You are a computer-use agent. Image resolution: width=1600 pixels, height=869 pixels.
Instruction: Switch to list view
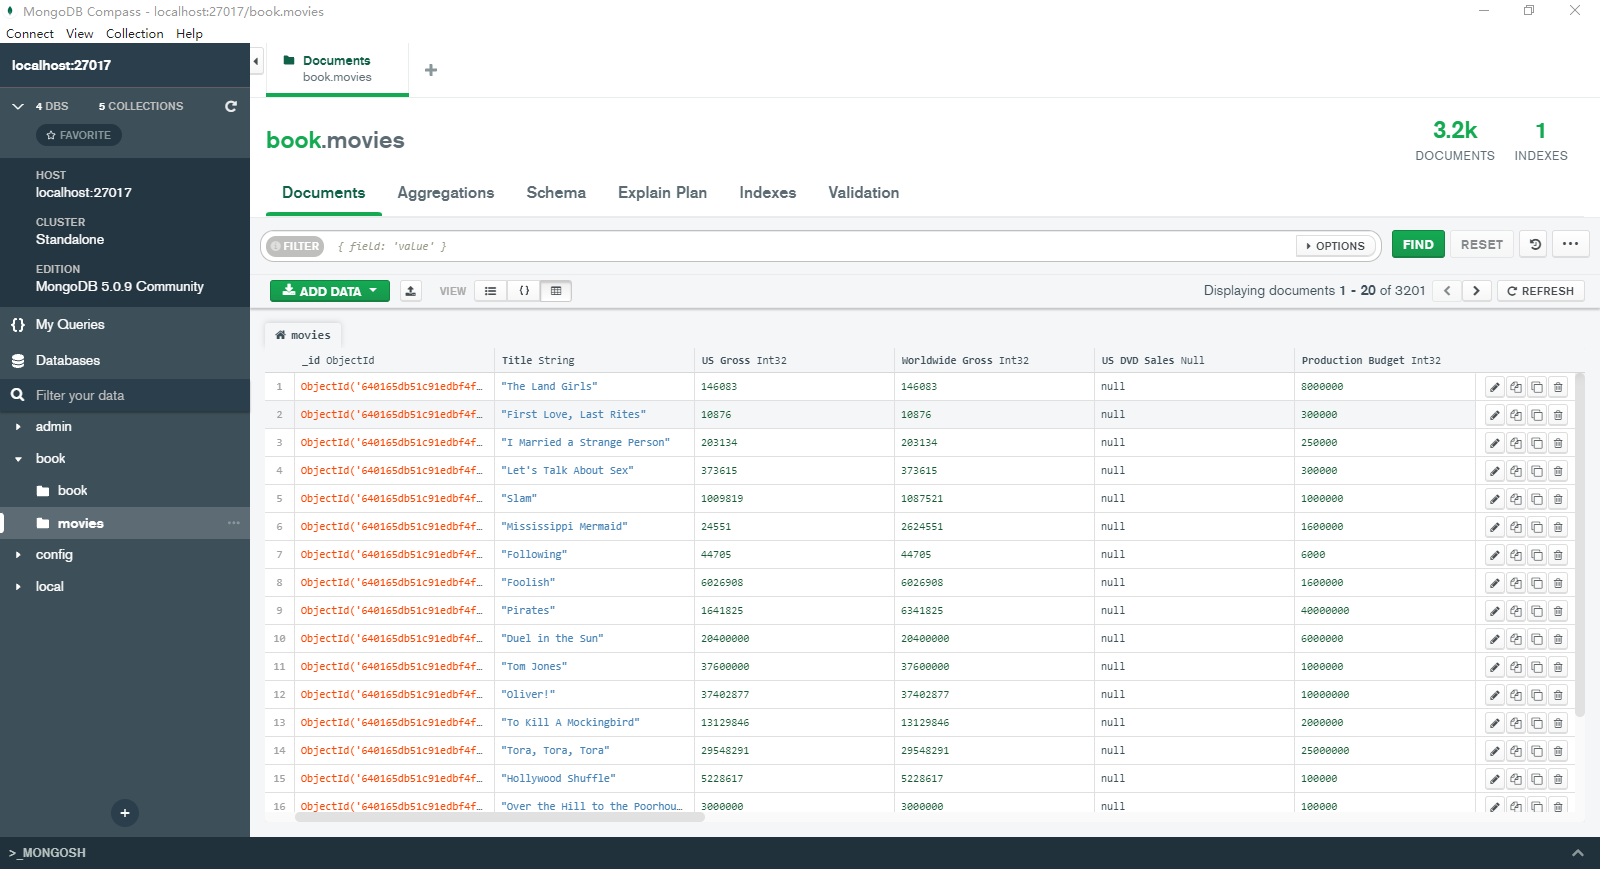pyautogui.click(x=490, y=291)
